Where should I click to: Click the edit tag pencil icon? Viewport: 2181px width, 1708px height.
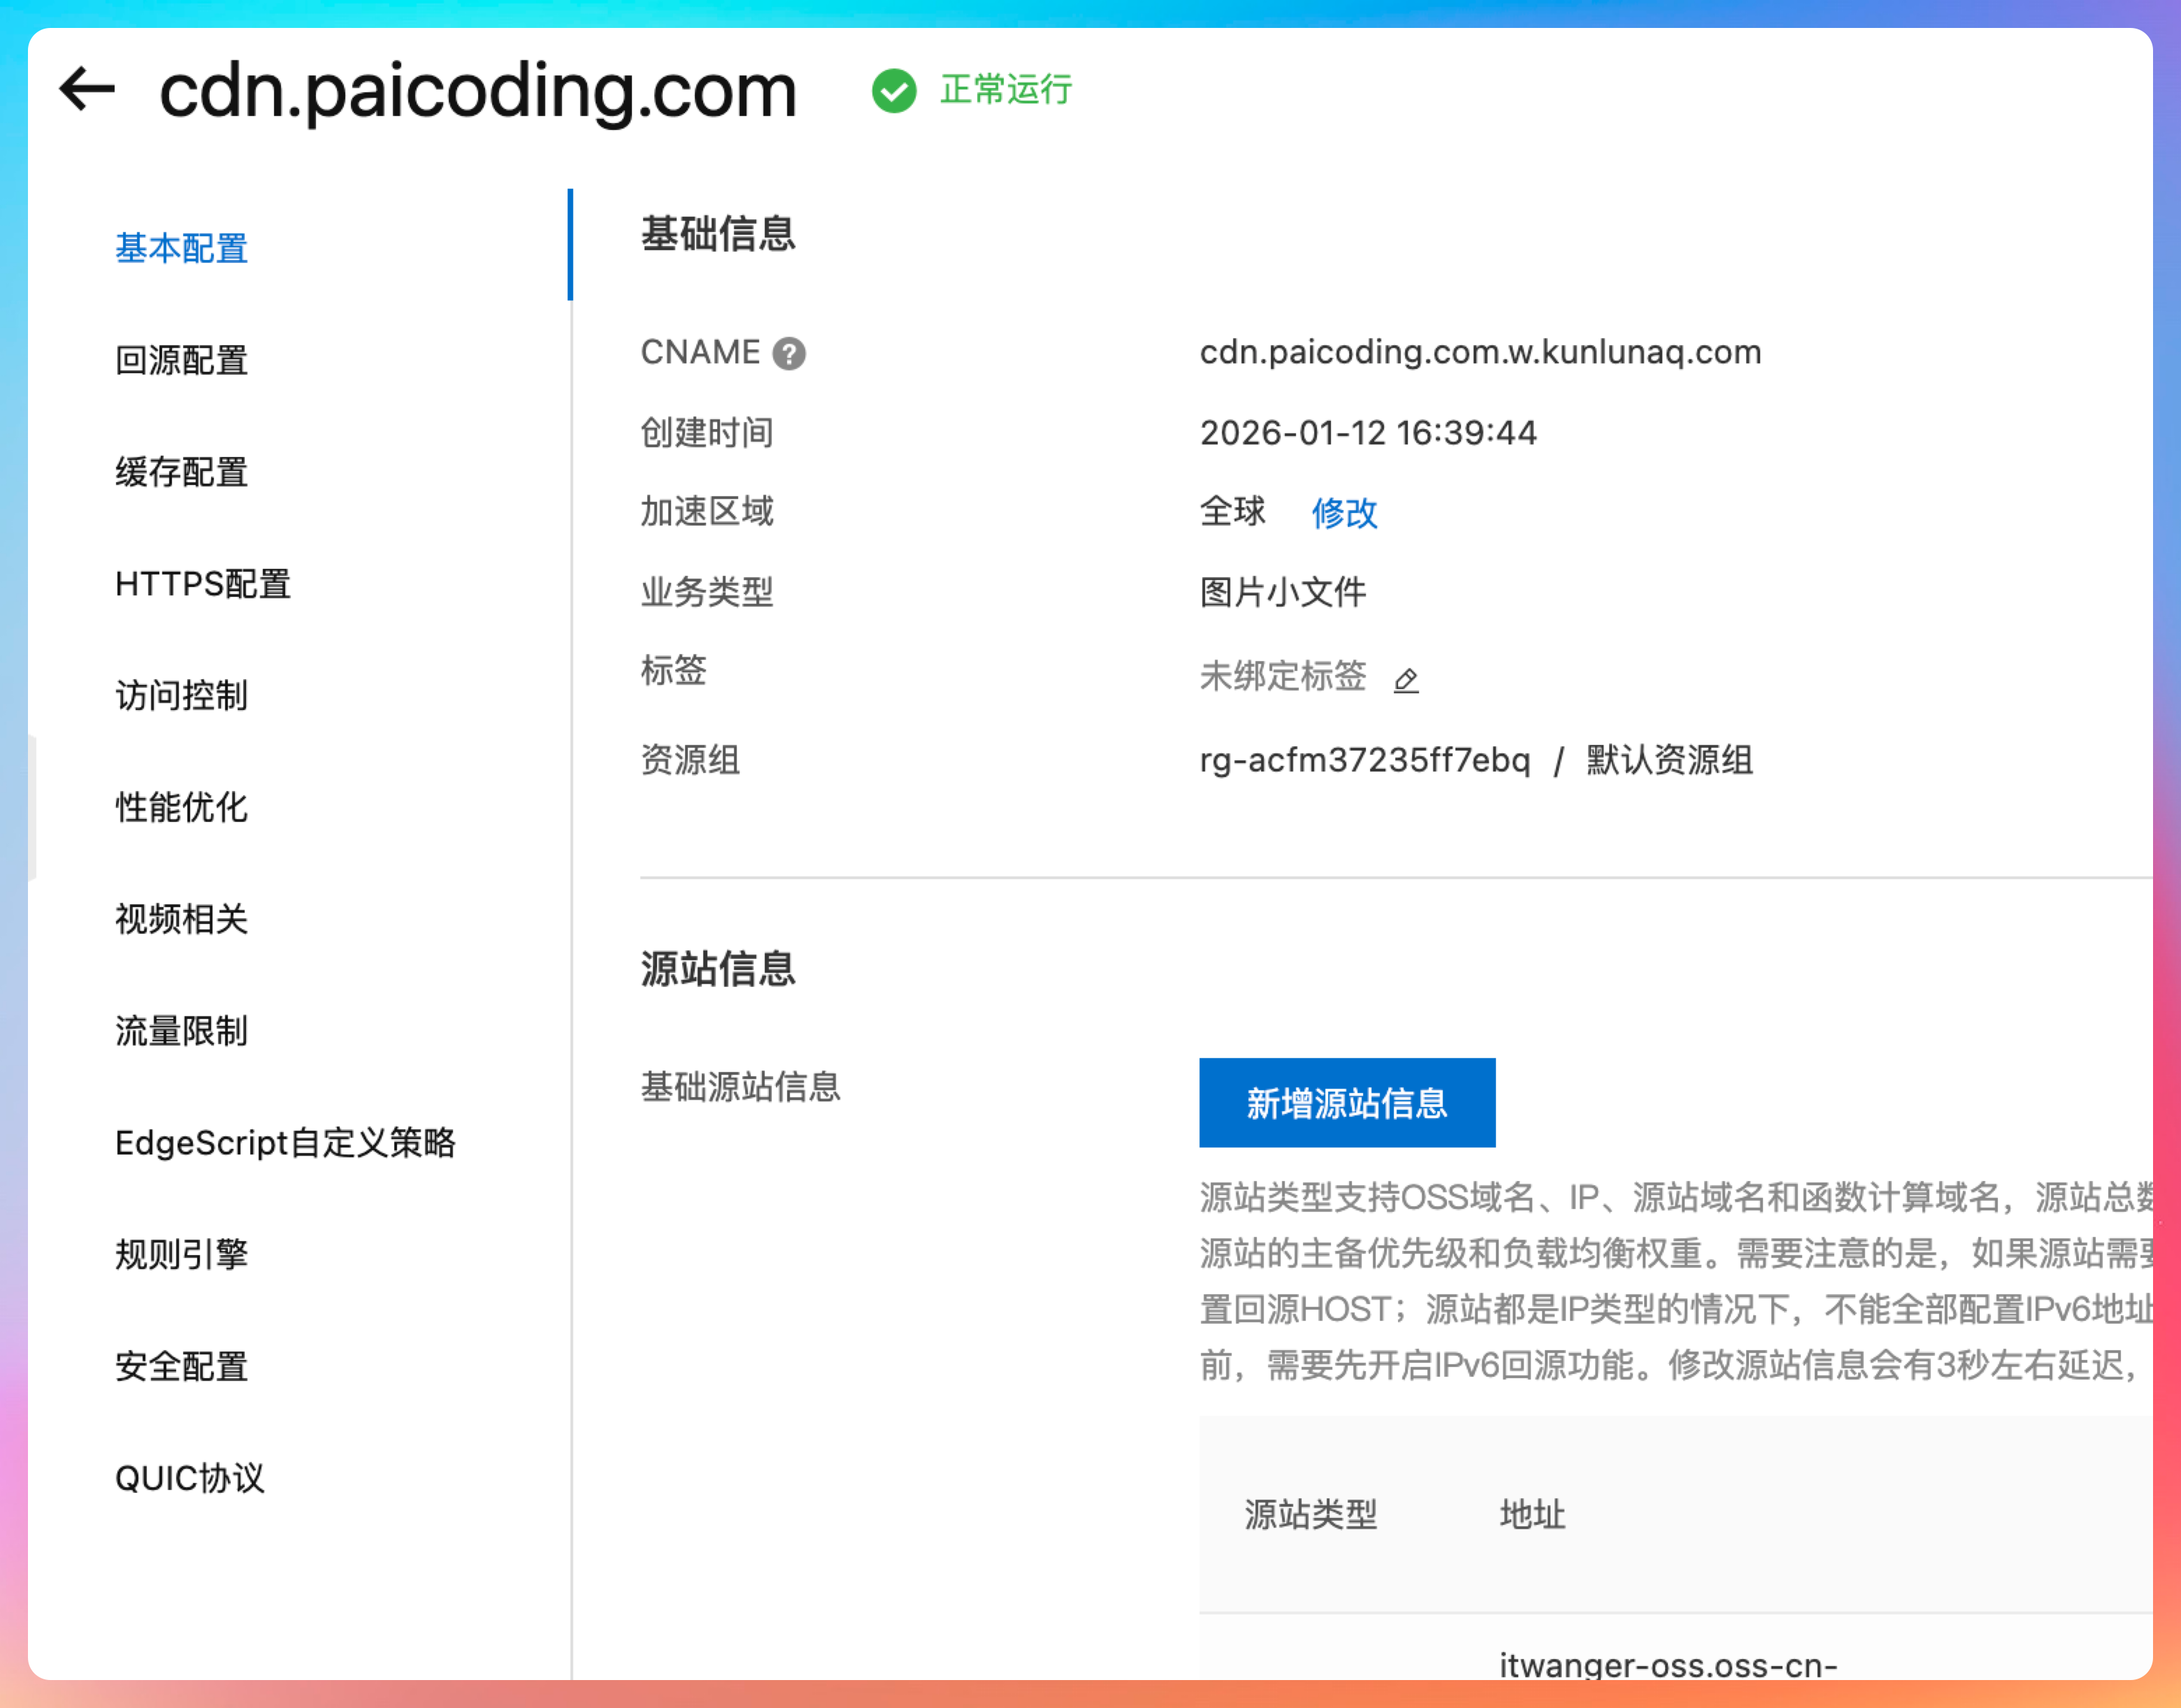coord(1406,680)
